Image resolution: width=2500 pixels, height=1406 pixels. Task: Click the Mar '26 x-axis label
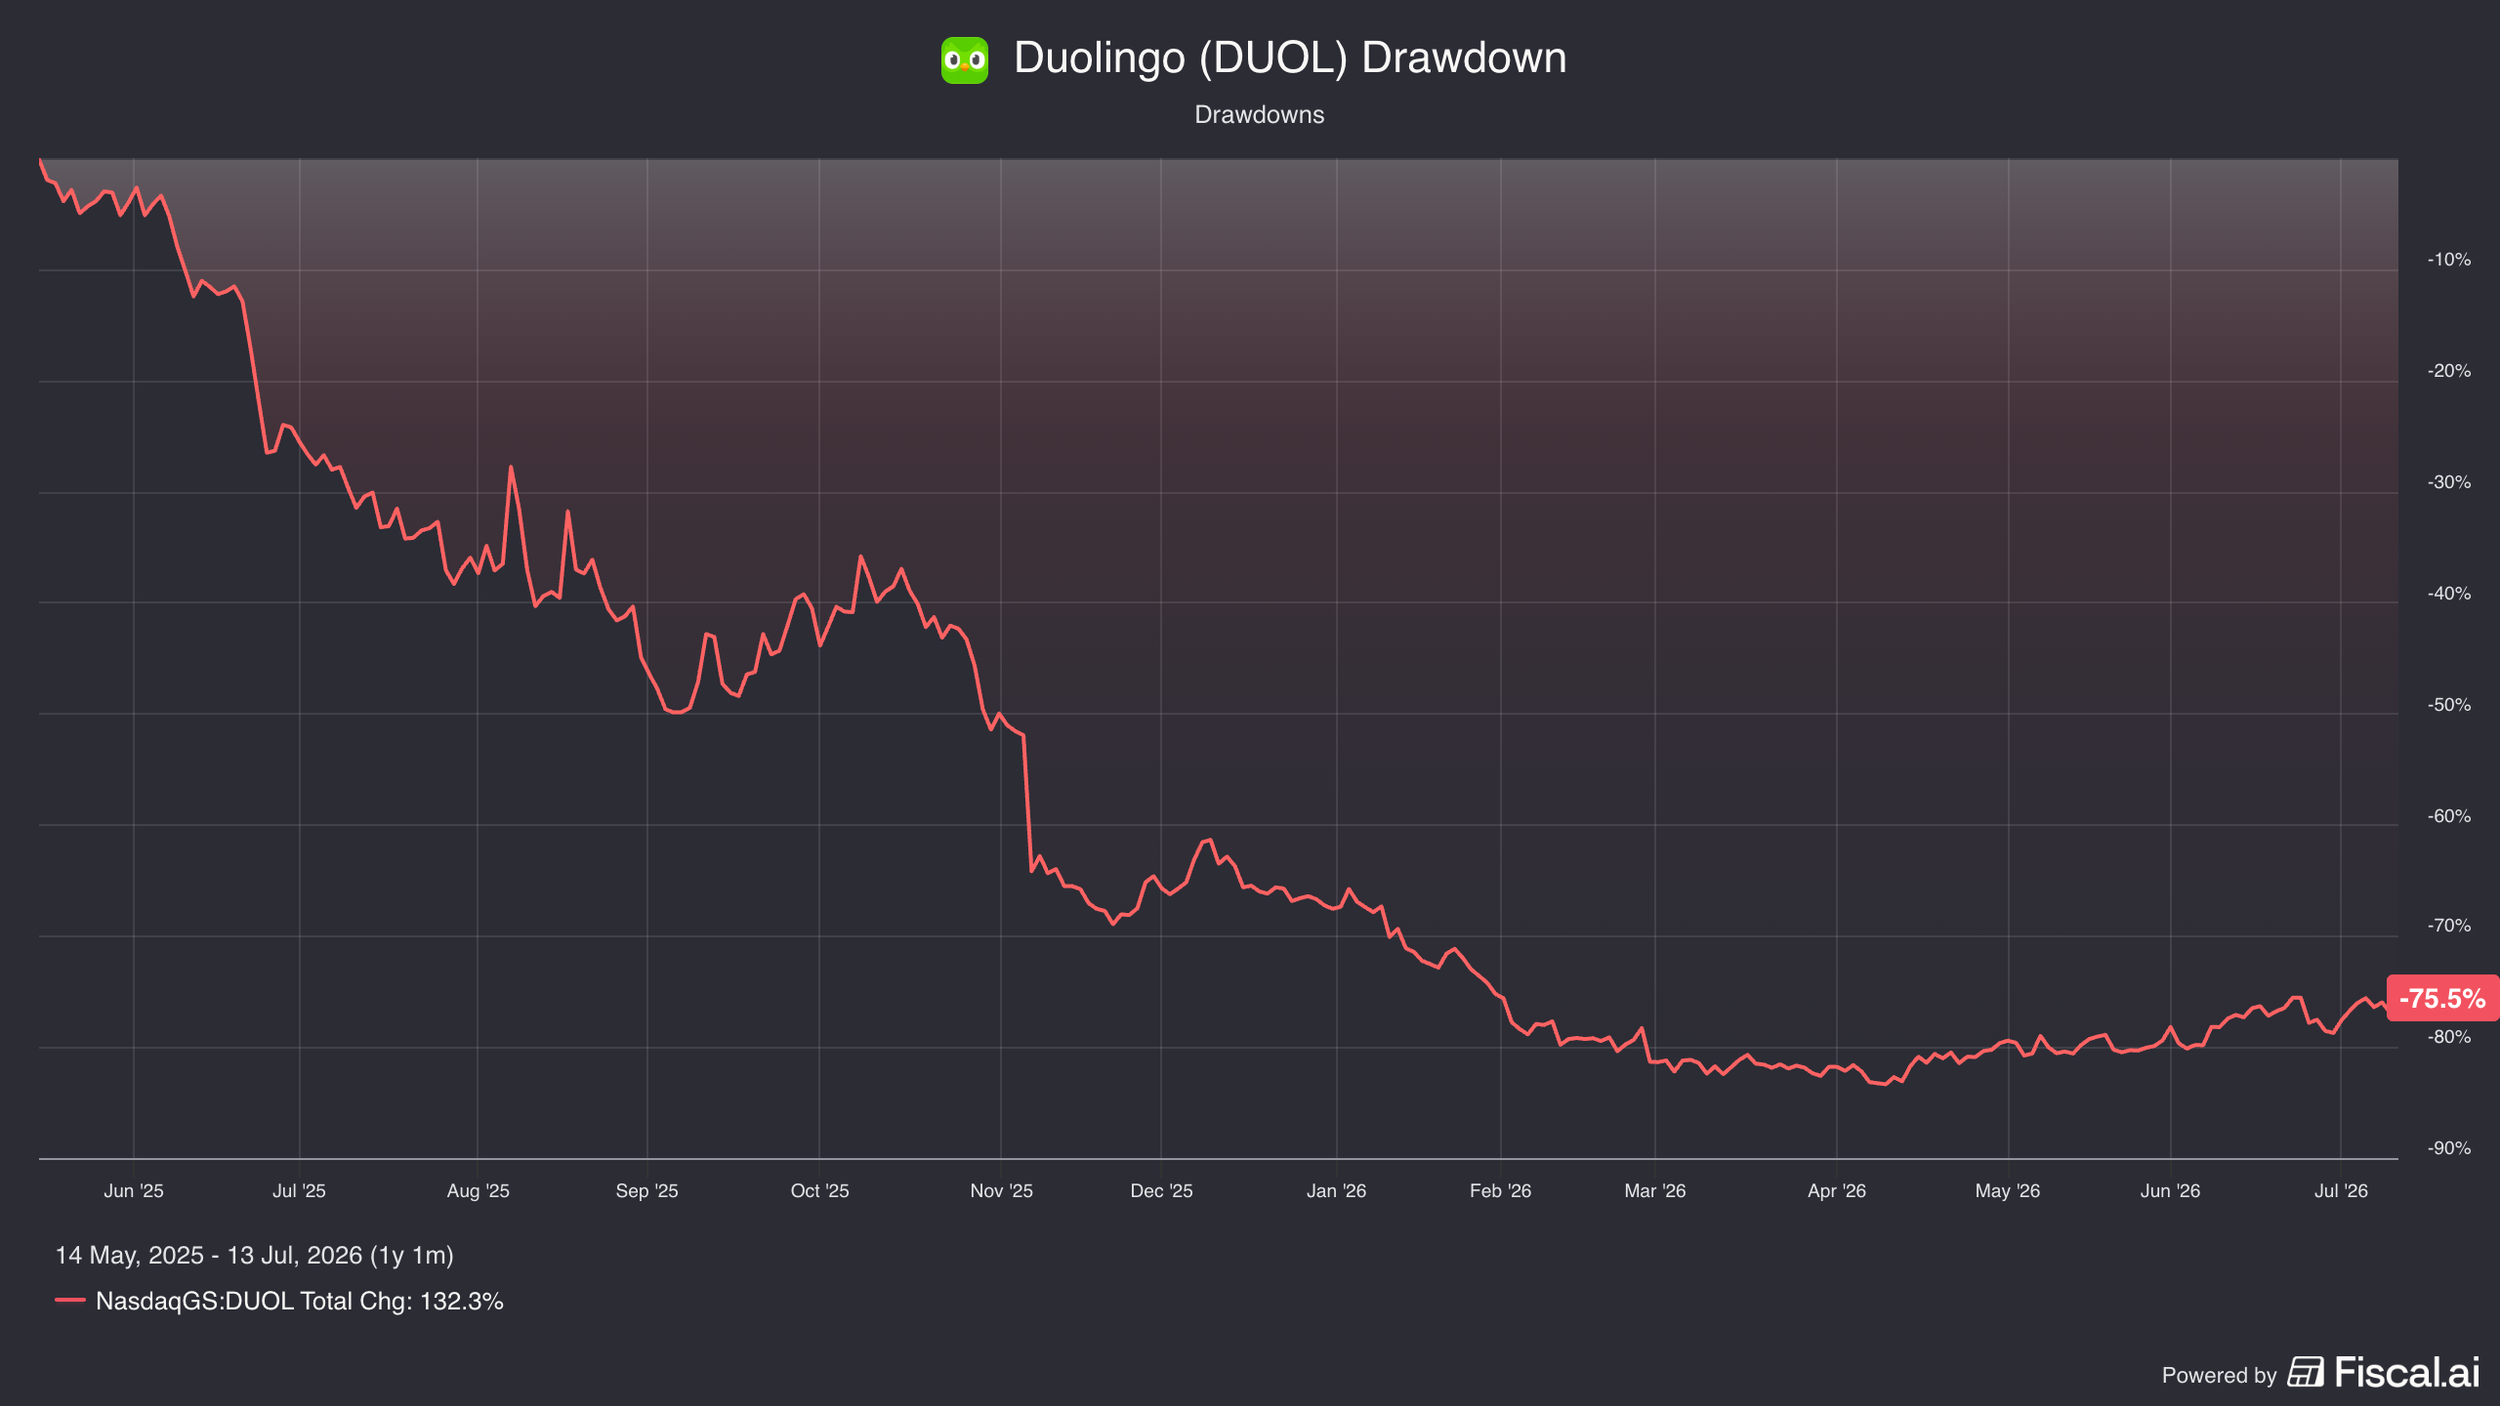(x=1655, y=1191)
